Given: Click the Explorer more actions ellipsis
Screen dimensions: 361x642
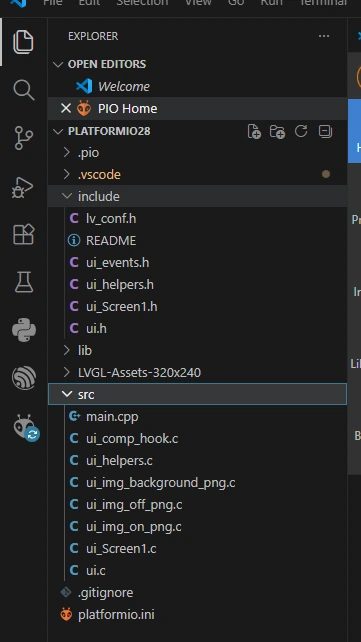Looking at the screenshot, I should click(324, 36).
